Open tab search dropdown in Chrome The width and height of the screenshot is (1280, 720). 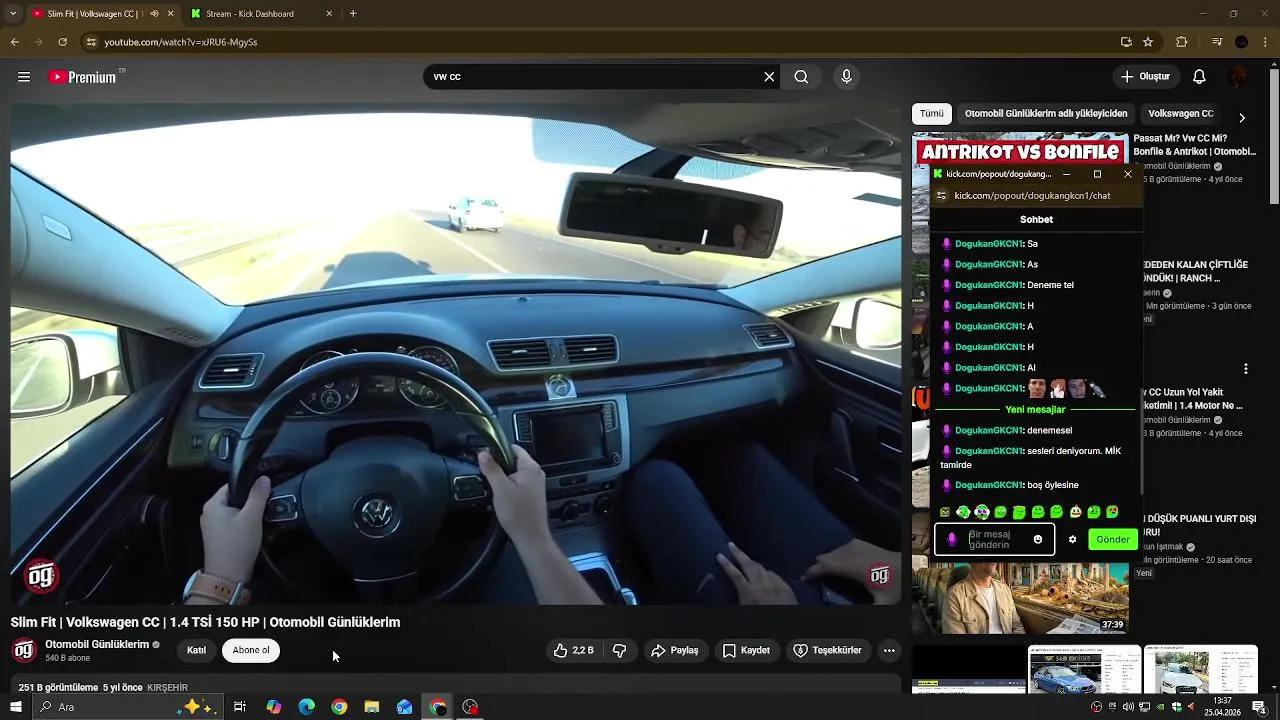[x=14, y=14]
